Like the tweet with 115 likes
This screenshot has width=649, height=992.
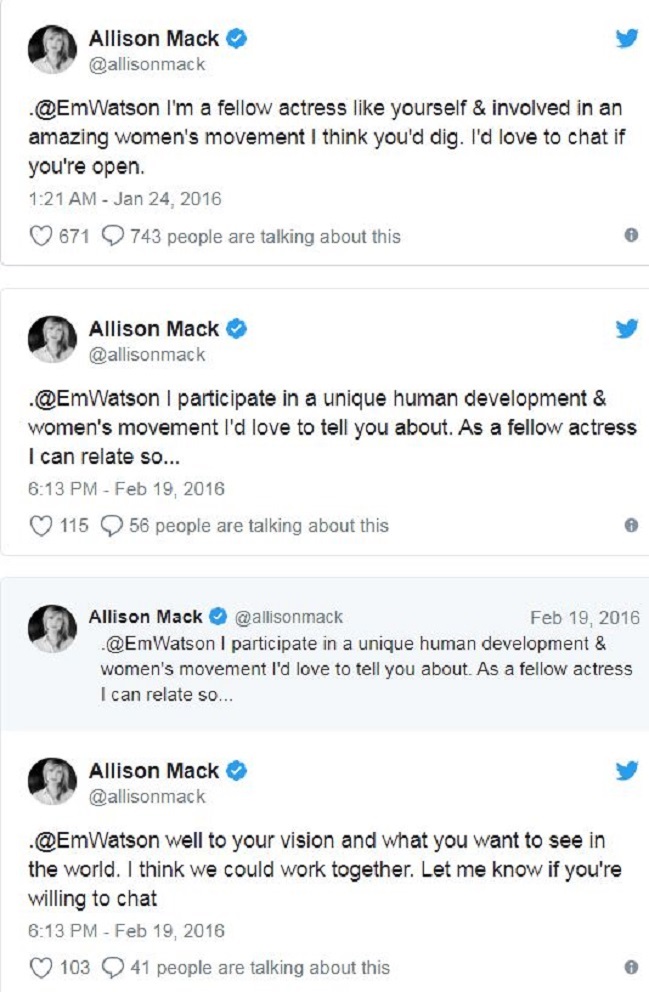40,525
